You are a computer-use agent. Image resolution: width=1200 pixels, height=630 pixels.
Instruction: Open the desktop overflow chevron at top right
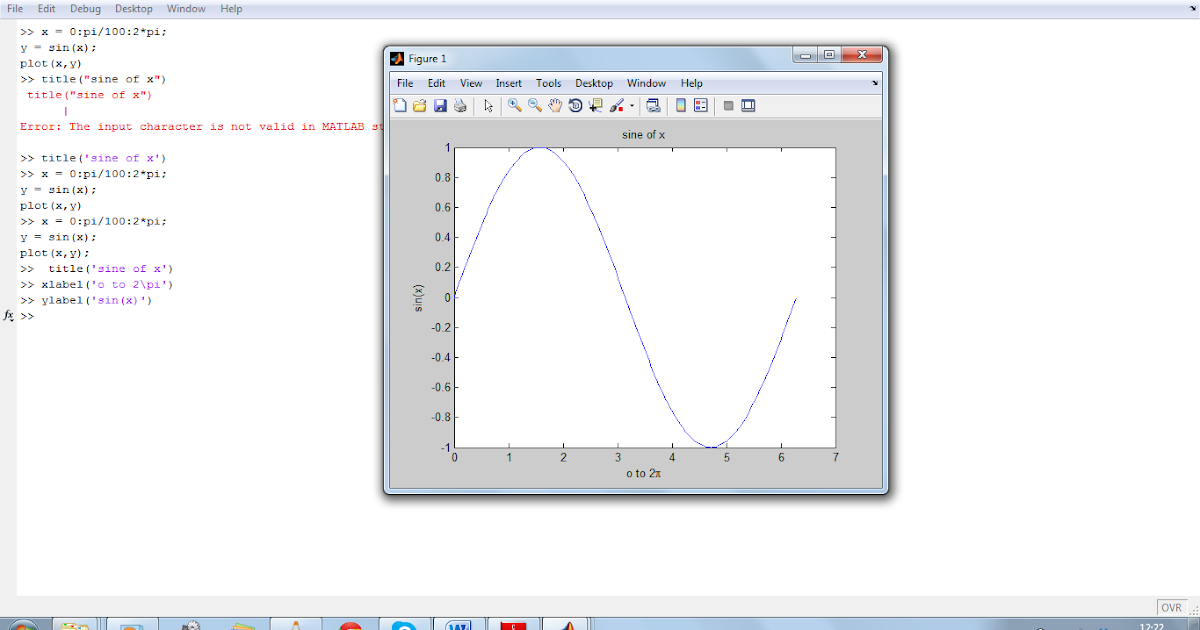(x=1192, y=8)
